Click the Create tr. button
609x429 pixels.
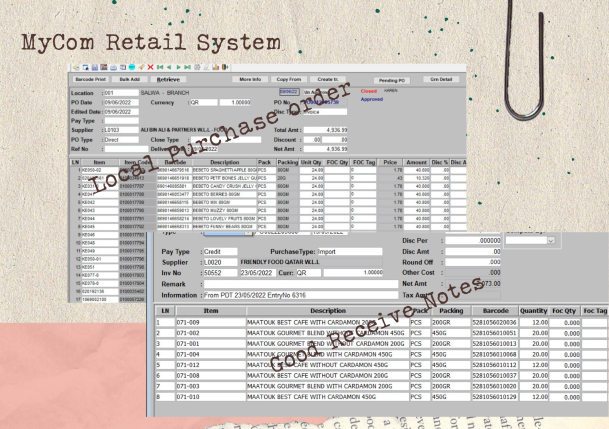point(328,79)
